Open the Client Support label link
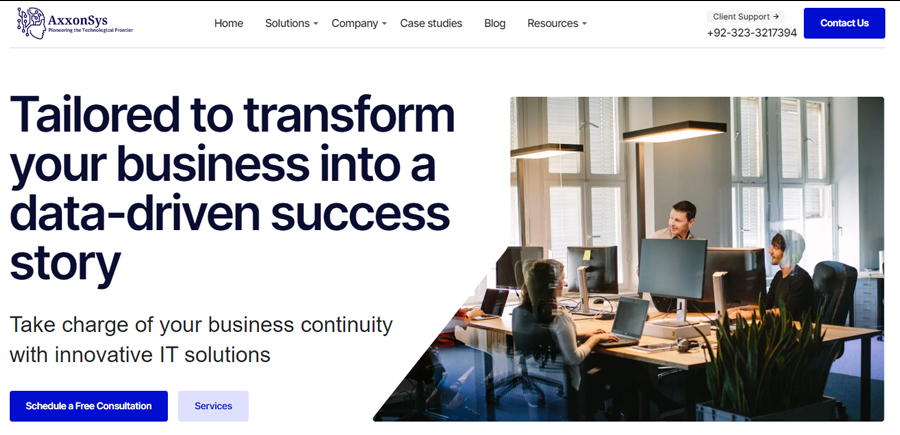This screenshot has width=900, height=435. coord(740,16)
